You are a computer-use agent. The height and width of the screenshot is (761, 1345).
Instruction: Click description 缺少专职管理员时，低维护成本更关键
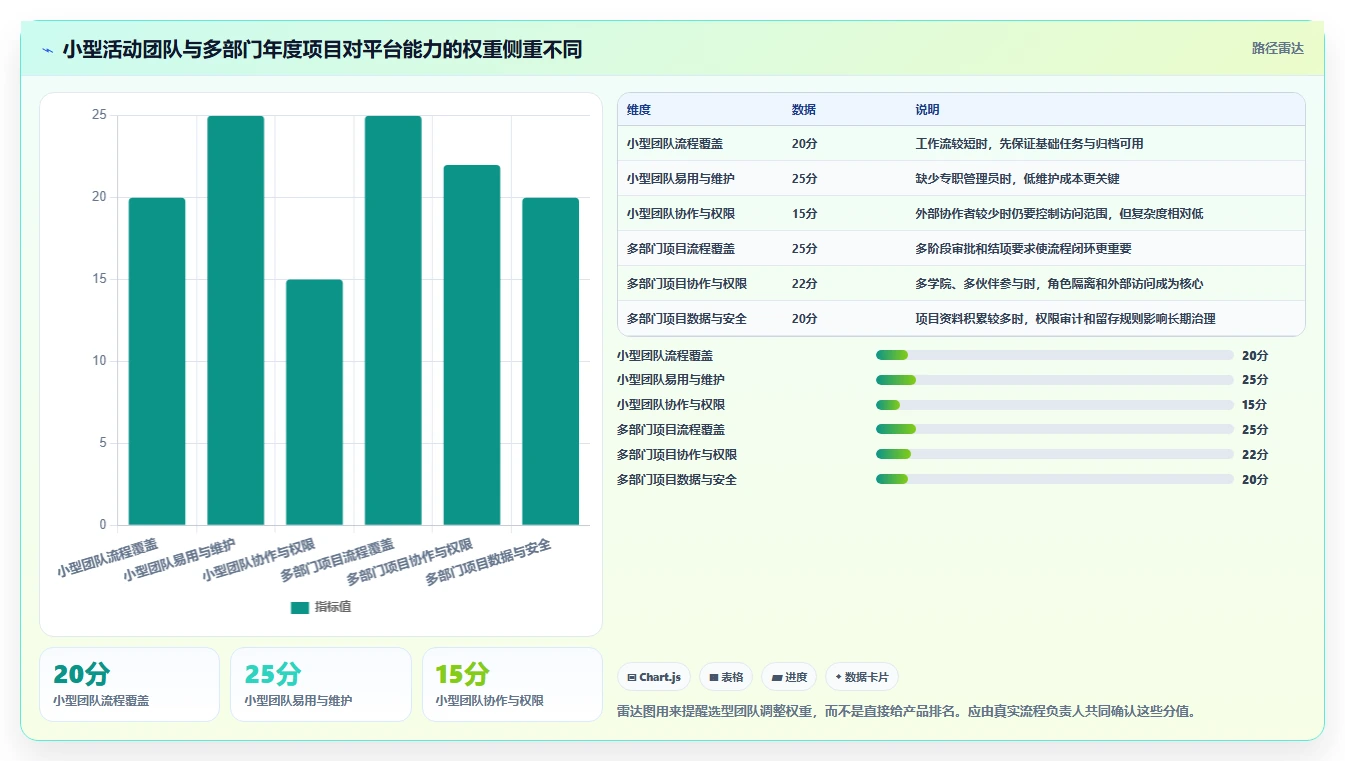[x=1018, y=179]
